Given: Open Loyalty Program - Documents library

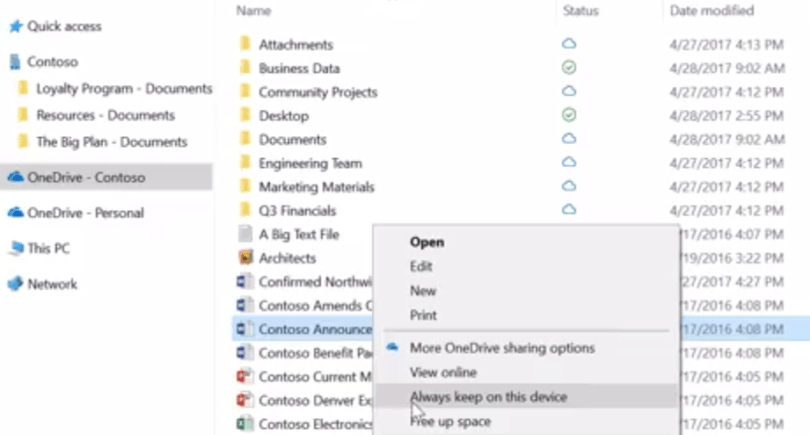Looking at the screenshot, I should [124, 89].
